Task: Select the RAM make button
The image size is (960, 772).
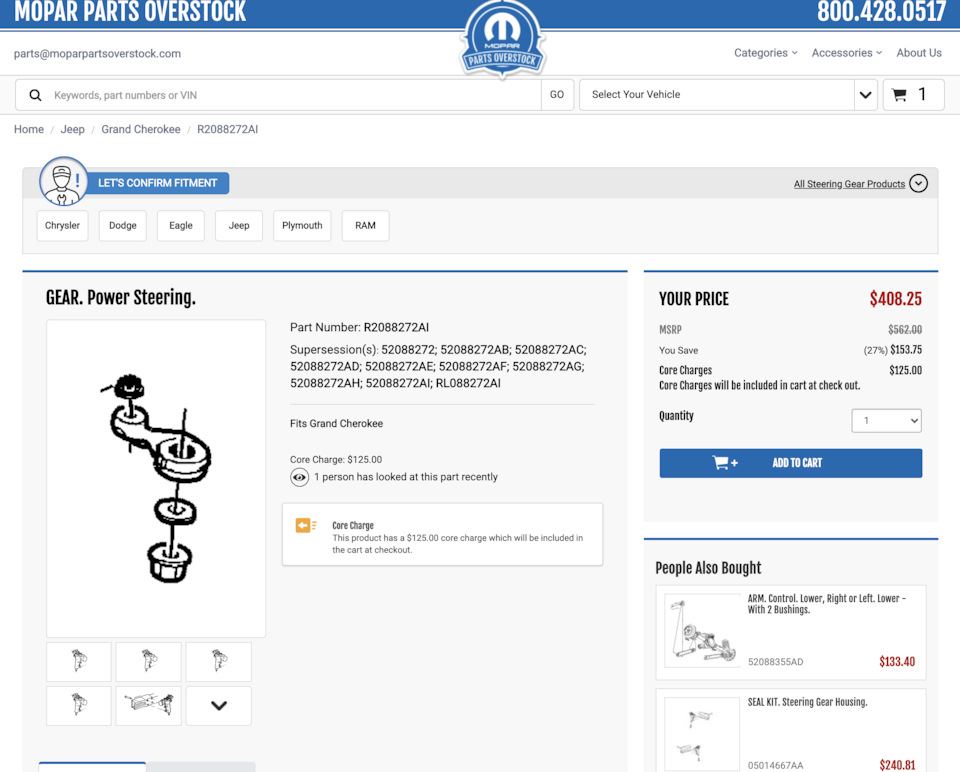Action: coord(366,225)
